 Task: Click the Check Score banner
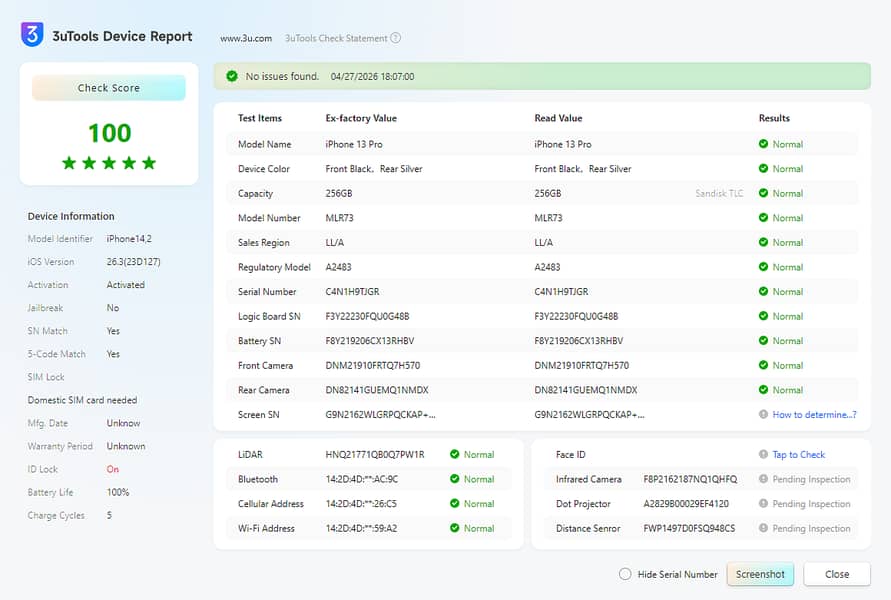(109, 88)
